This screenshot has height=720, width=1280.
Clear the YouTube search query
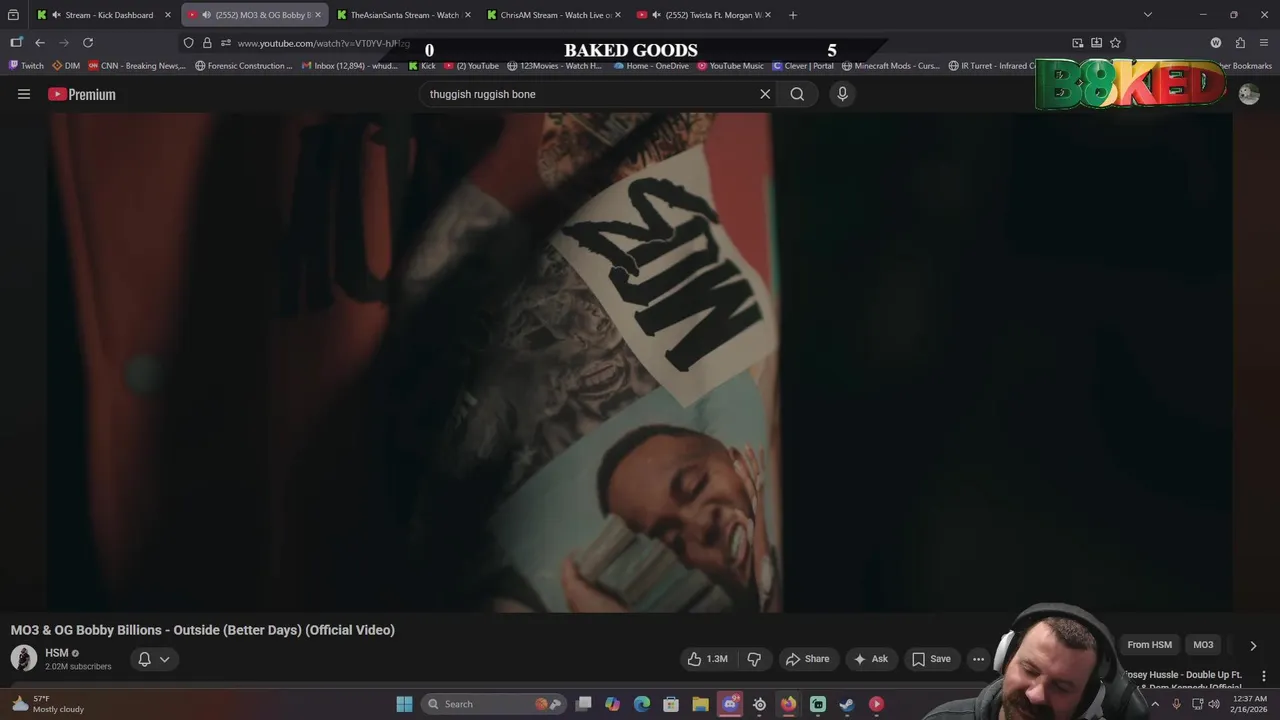point(765,94)
